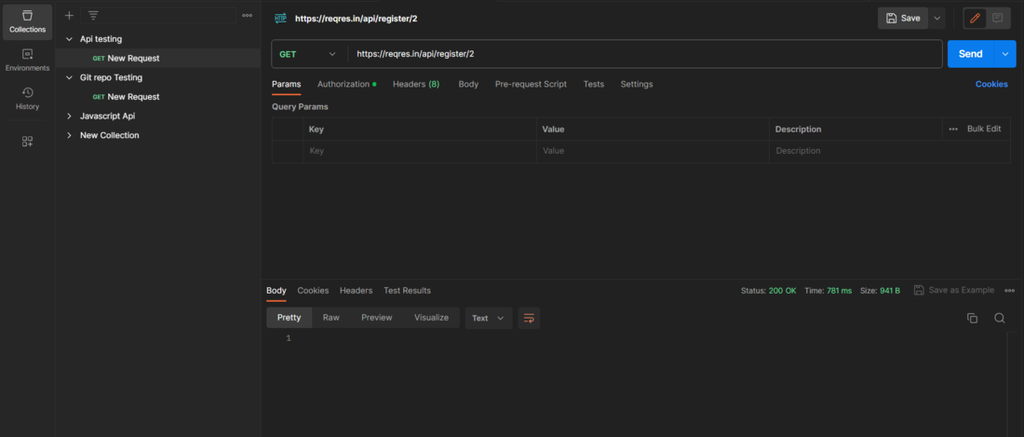This screenshot has width=1024, height=437.
Task: Click the filter icon in collections sidebar
Action: [x=93, y=16]
